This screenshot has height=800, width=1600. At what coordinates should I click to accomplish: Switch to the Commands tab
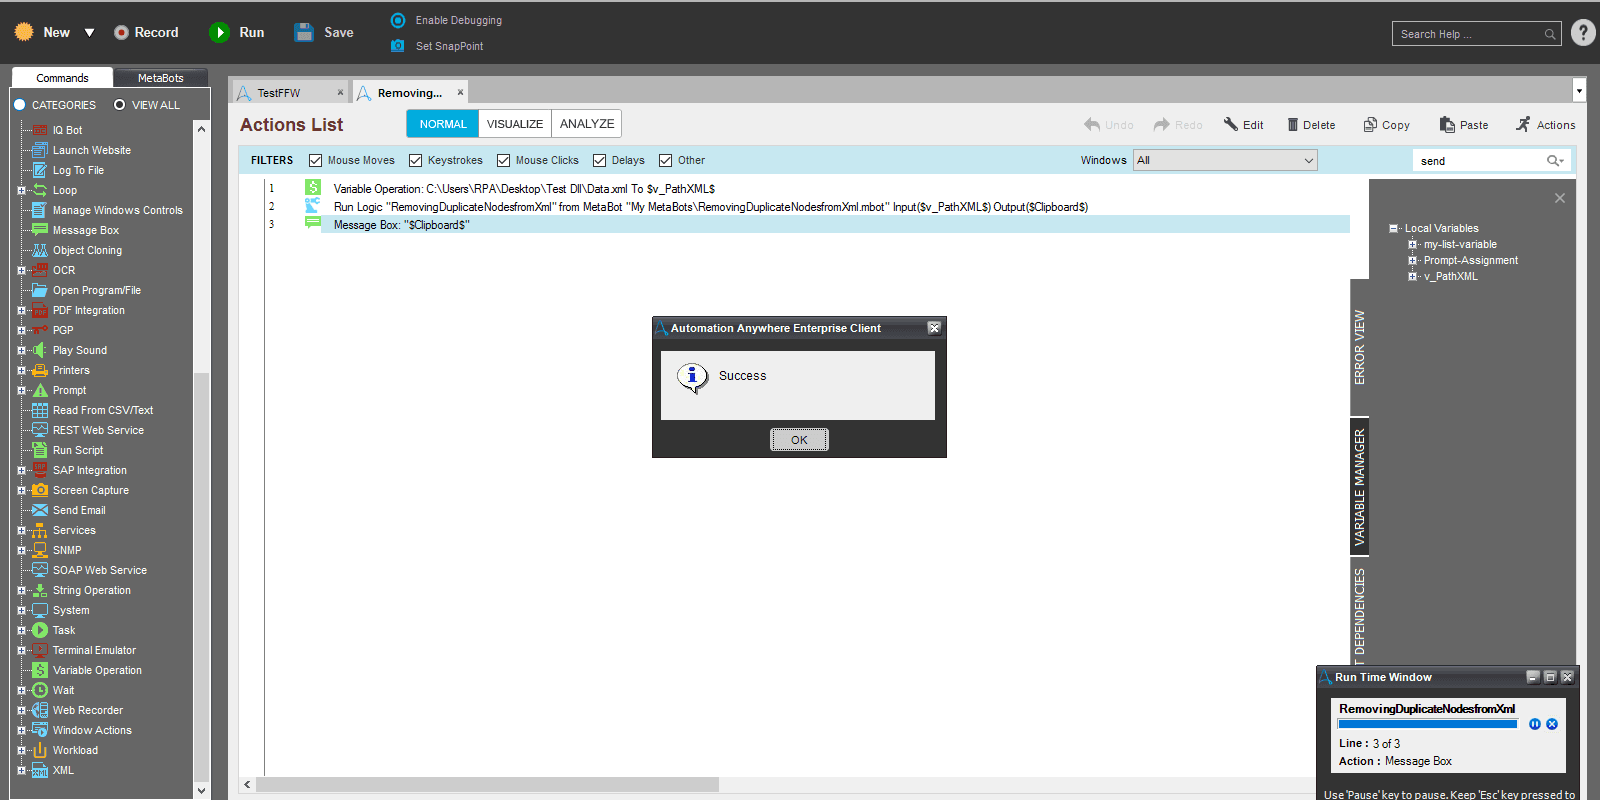(x=62, y=78)
